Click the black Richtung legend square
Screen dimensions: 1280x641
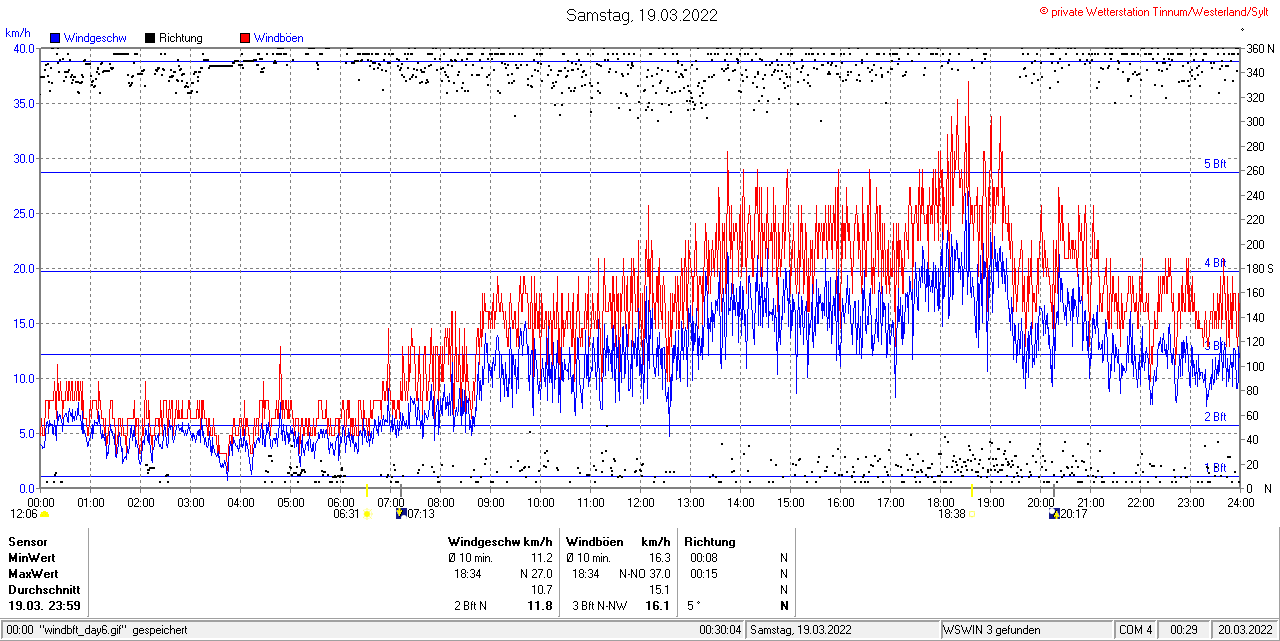click(150, 38)
